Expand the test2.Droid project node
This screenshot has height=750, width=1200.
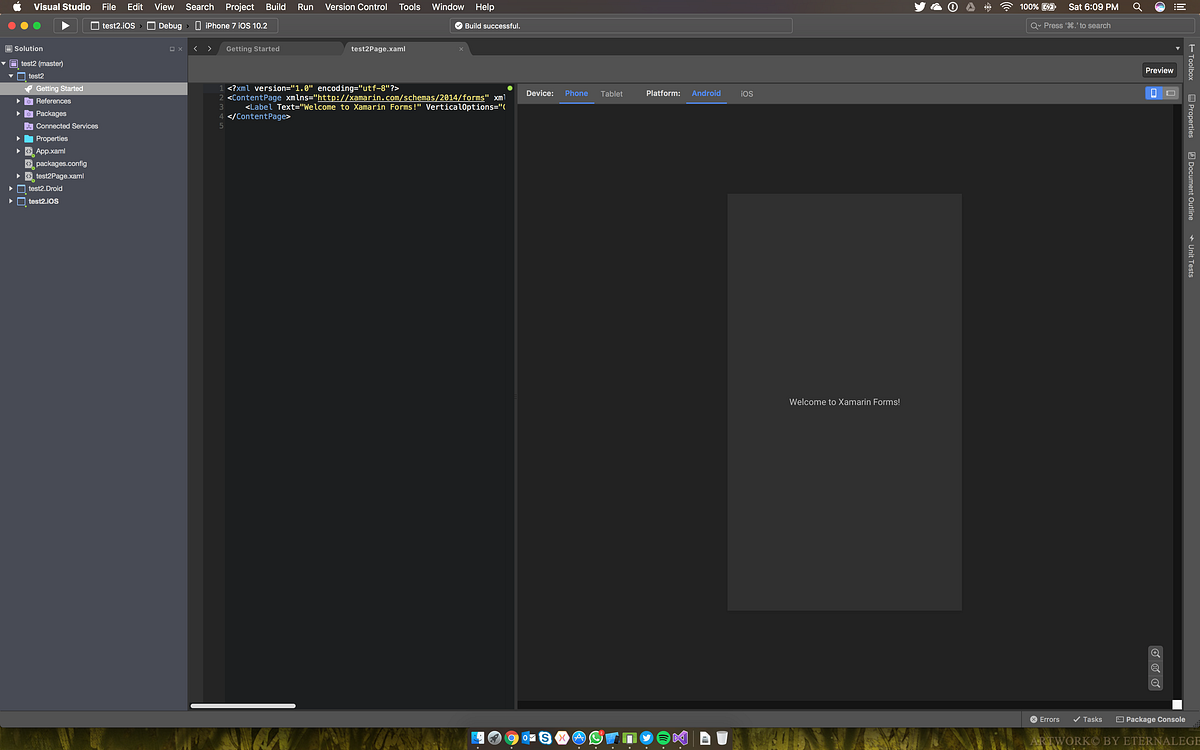[10, 188]
